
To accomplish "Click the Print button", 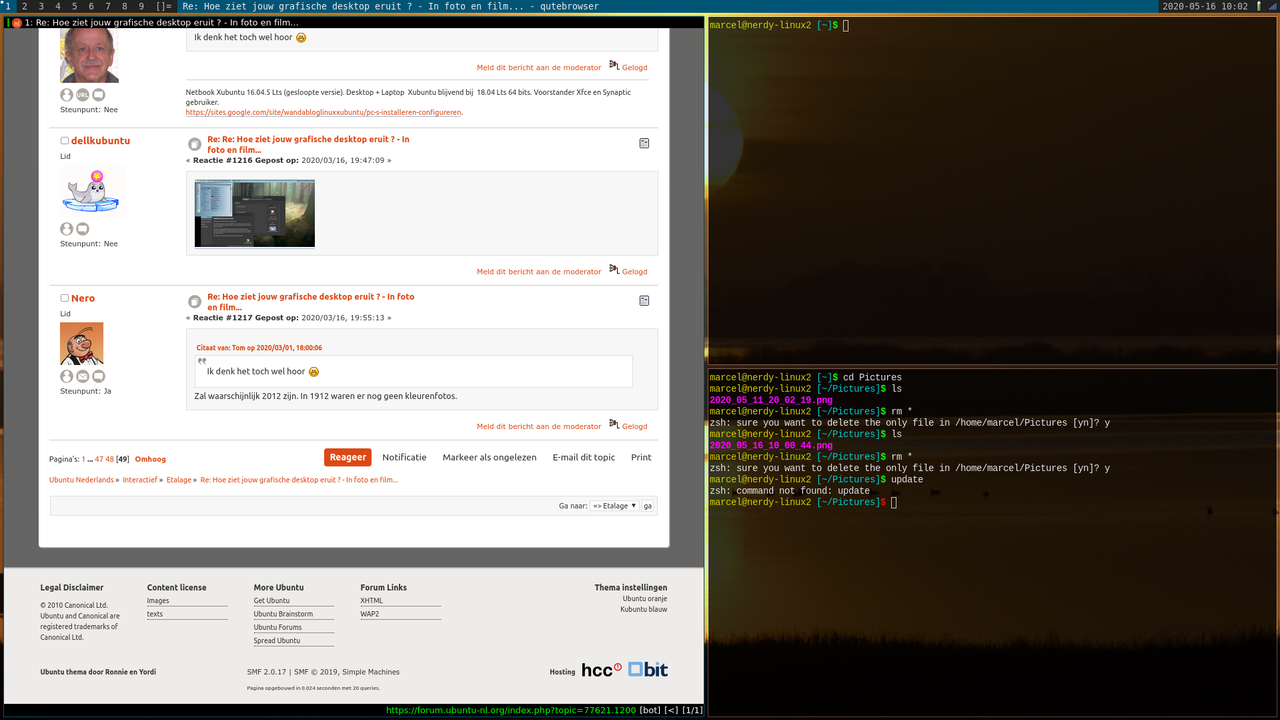I will [x=641, y=457].
